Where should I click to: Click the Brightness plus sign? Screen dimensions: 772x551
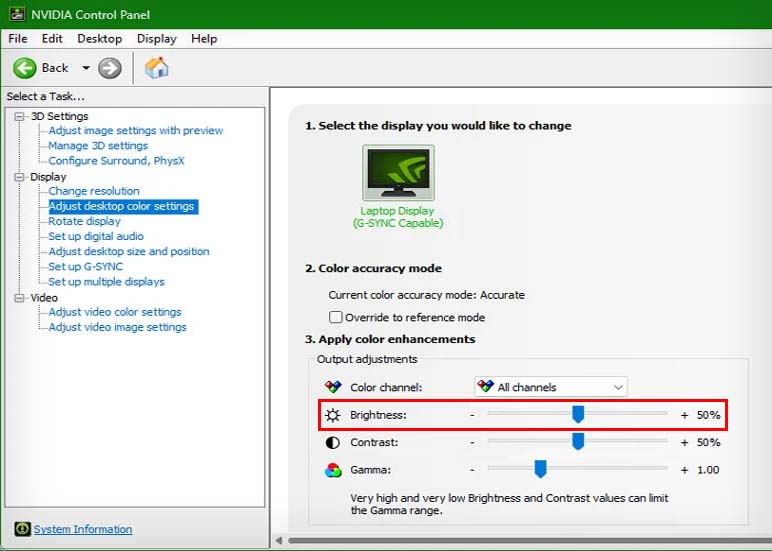point(684,416)
